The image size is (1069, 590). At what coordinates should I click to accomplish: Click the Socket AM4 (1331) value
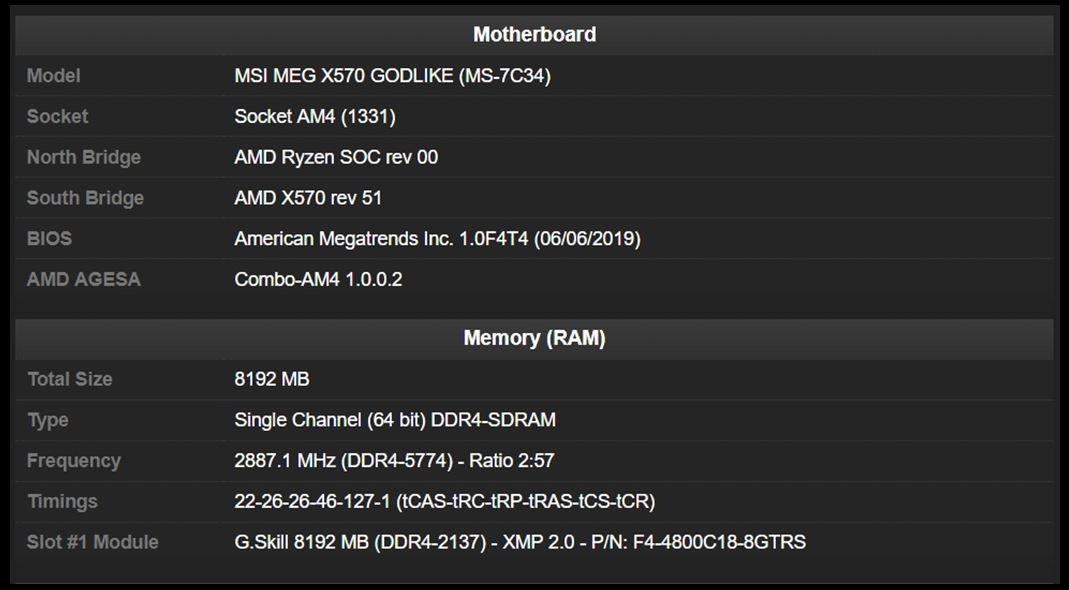pyautogui.click(x=315, y=117)
